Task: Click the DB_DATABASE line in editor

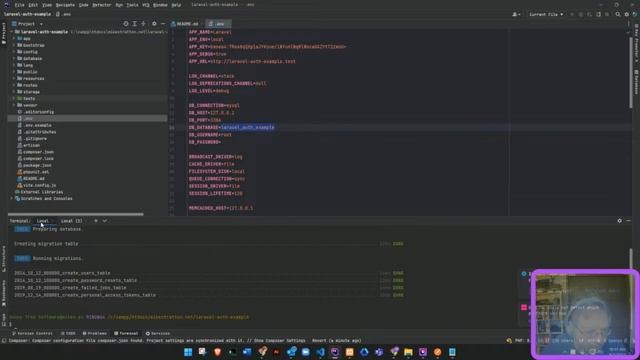Action: (x=231, y=127)
